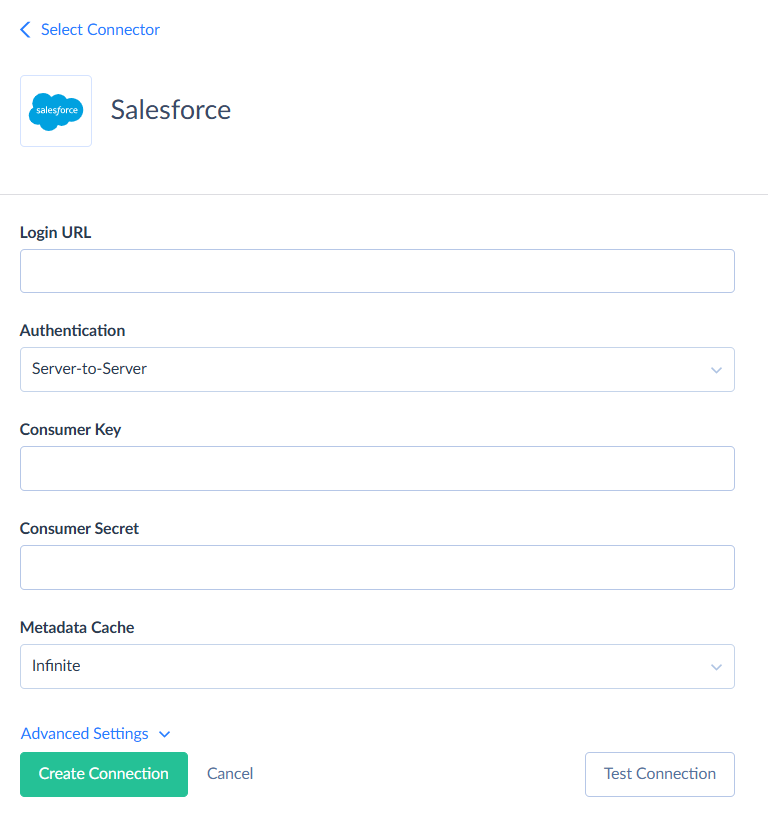This screenshot has width=768, height=838.
Task: Open the Metadata Cache dropdown
Action: tap(376, 666)
